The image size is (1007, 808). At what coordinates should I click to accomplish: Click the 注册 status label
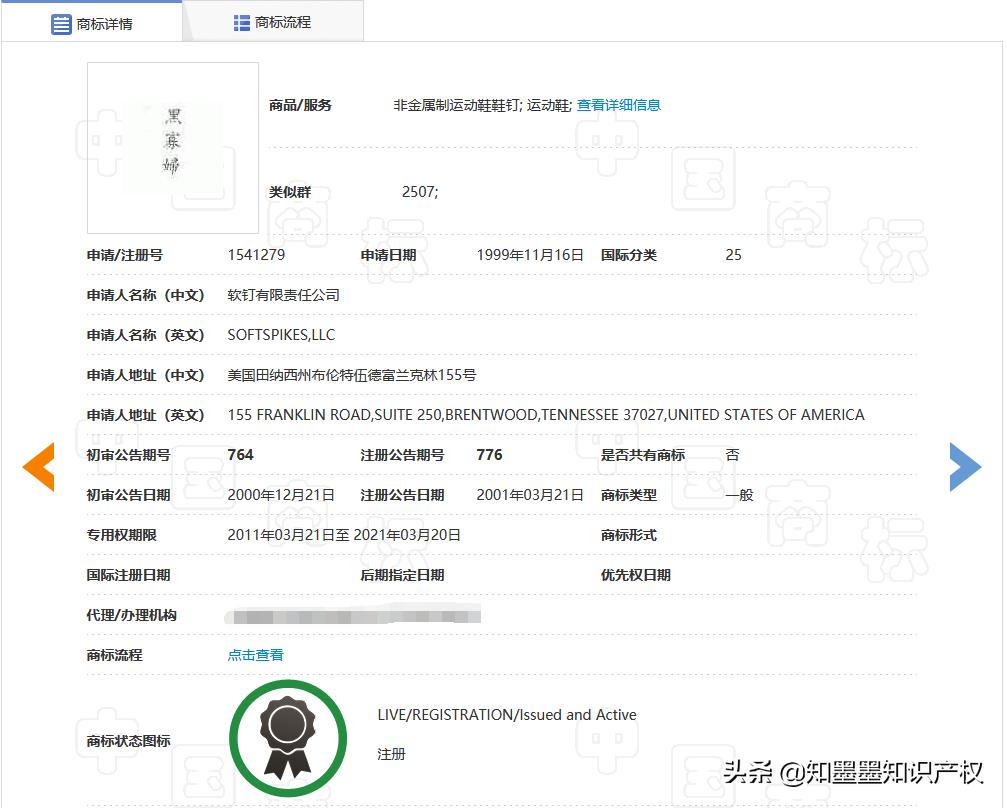point(391,754)
